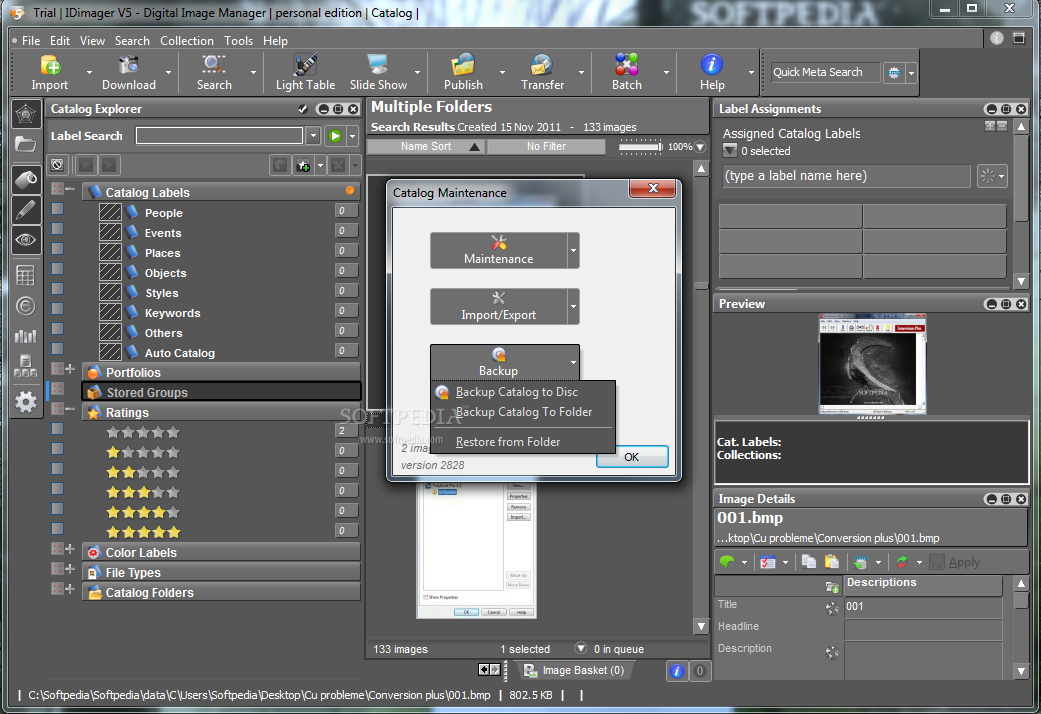
Task: Click the No Filter button
Action: click(x=546, y=146)
